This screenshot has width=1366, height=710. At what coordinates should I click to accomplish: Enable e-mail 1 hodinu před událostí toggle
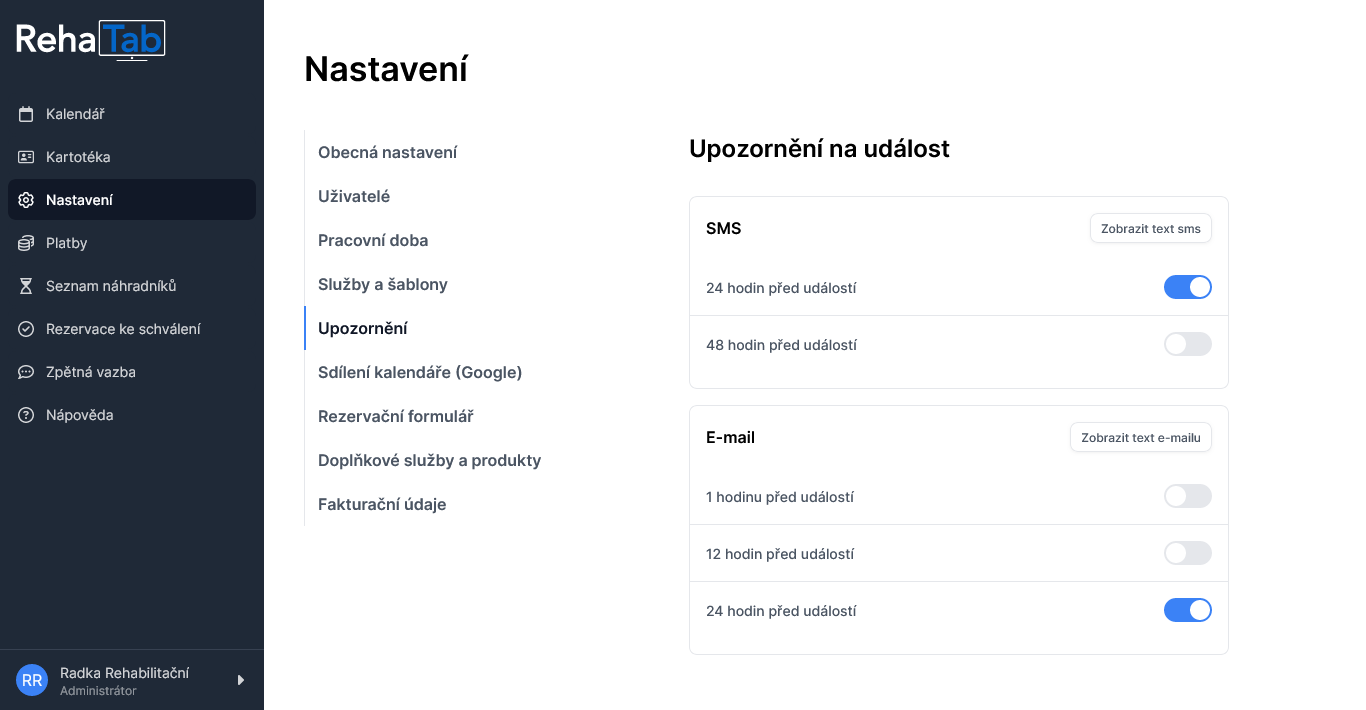pos(1187,496)
